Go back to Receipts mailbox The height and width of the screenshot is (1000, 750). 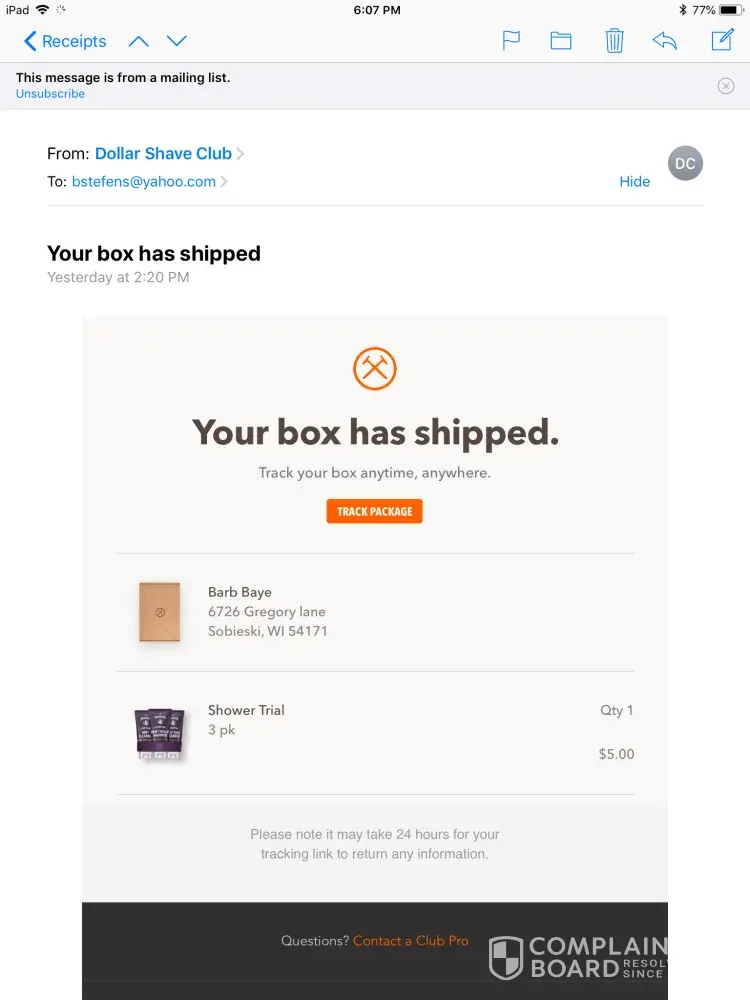[x=65, y=41]
